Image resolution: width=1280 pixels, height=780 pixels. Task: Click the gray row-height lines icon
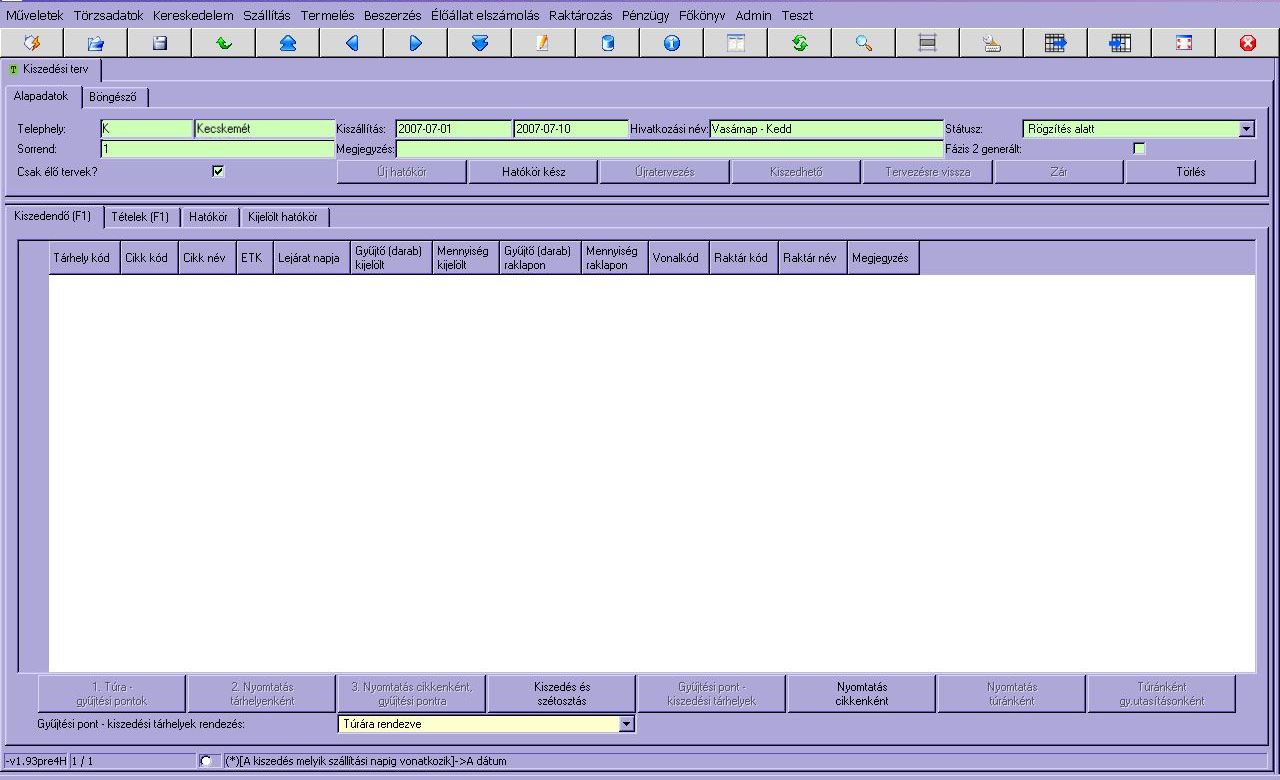point(928,43)
